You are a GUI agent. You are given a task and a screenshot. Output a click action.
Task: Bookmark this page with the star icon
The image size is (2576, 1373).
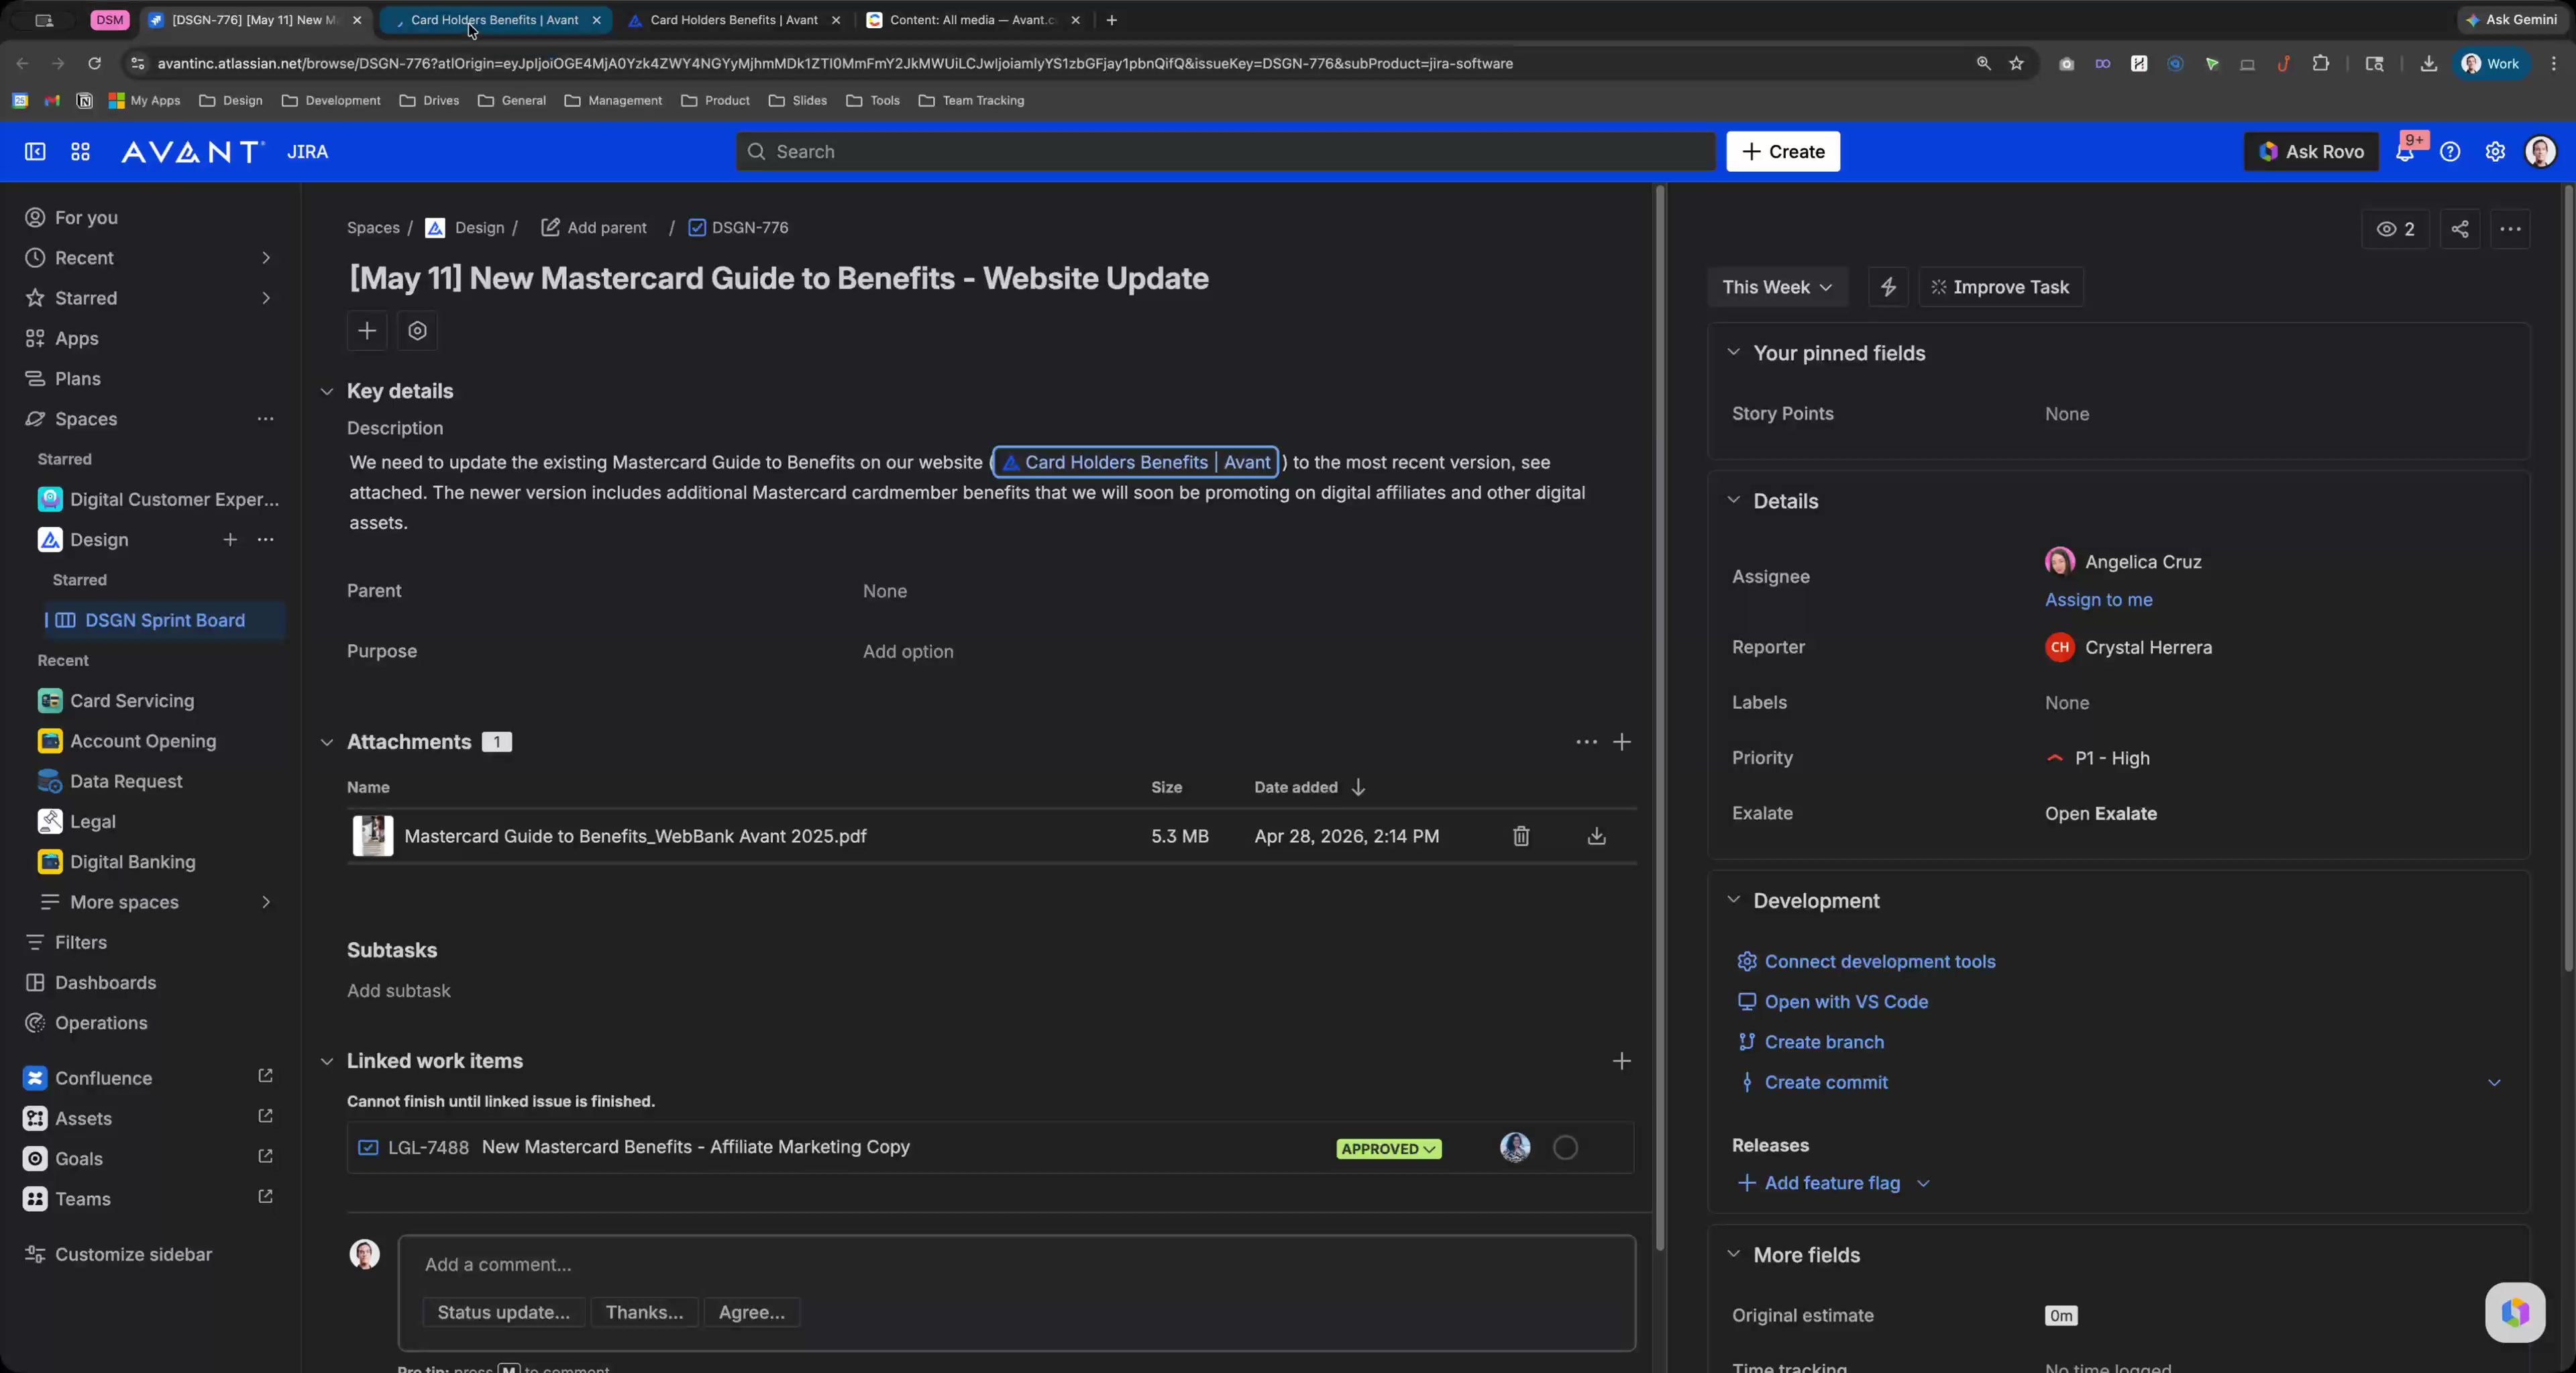pyautogui.click(x=2017, y=63)
